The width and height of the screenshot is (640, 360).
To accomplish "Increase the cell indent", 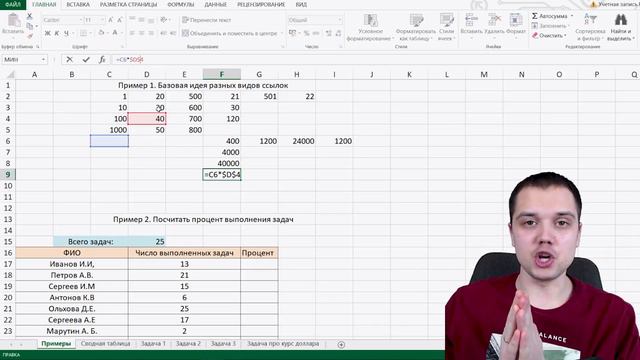I will pyautogui.click(x=173, y=33).
